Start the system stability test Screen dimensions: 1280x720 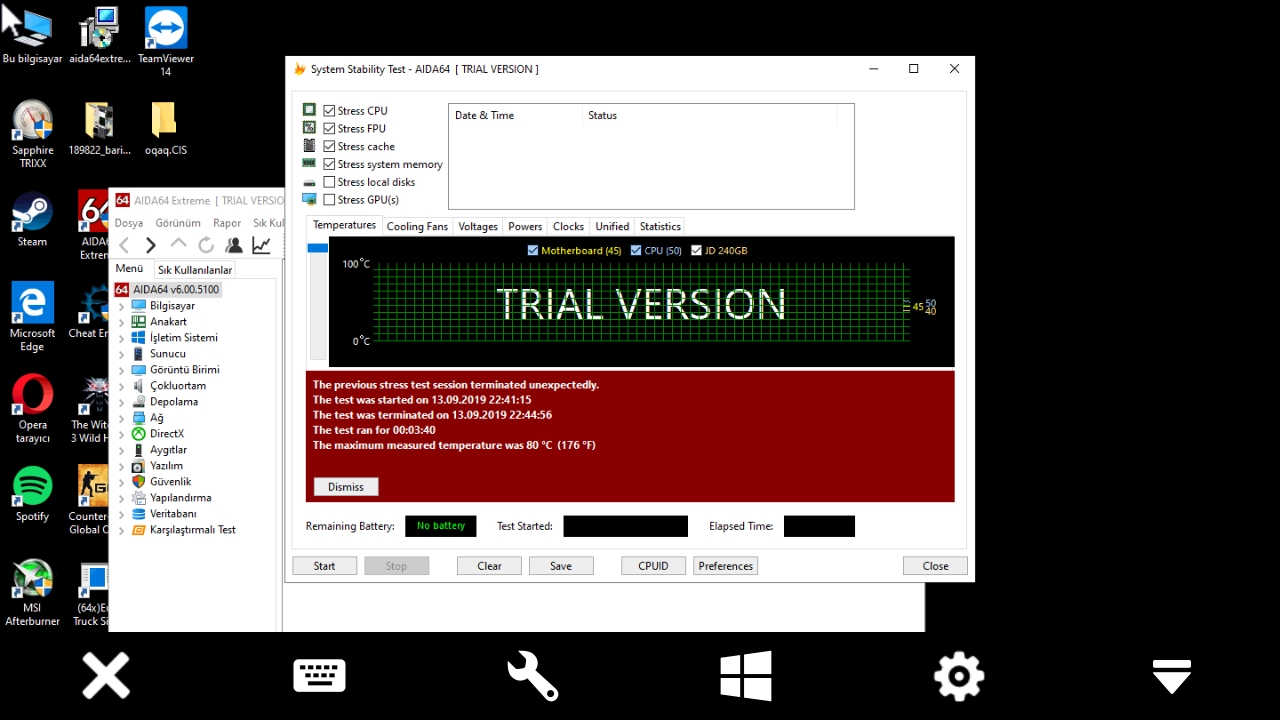tap(325, 566)
